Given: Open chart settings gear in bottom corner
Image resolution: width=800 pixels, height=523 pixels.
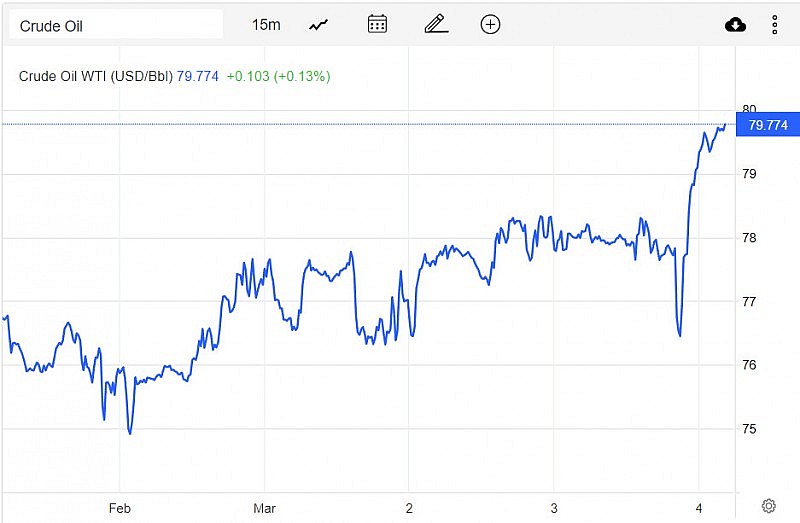Looking at the screenshot, I should (769, 506).
